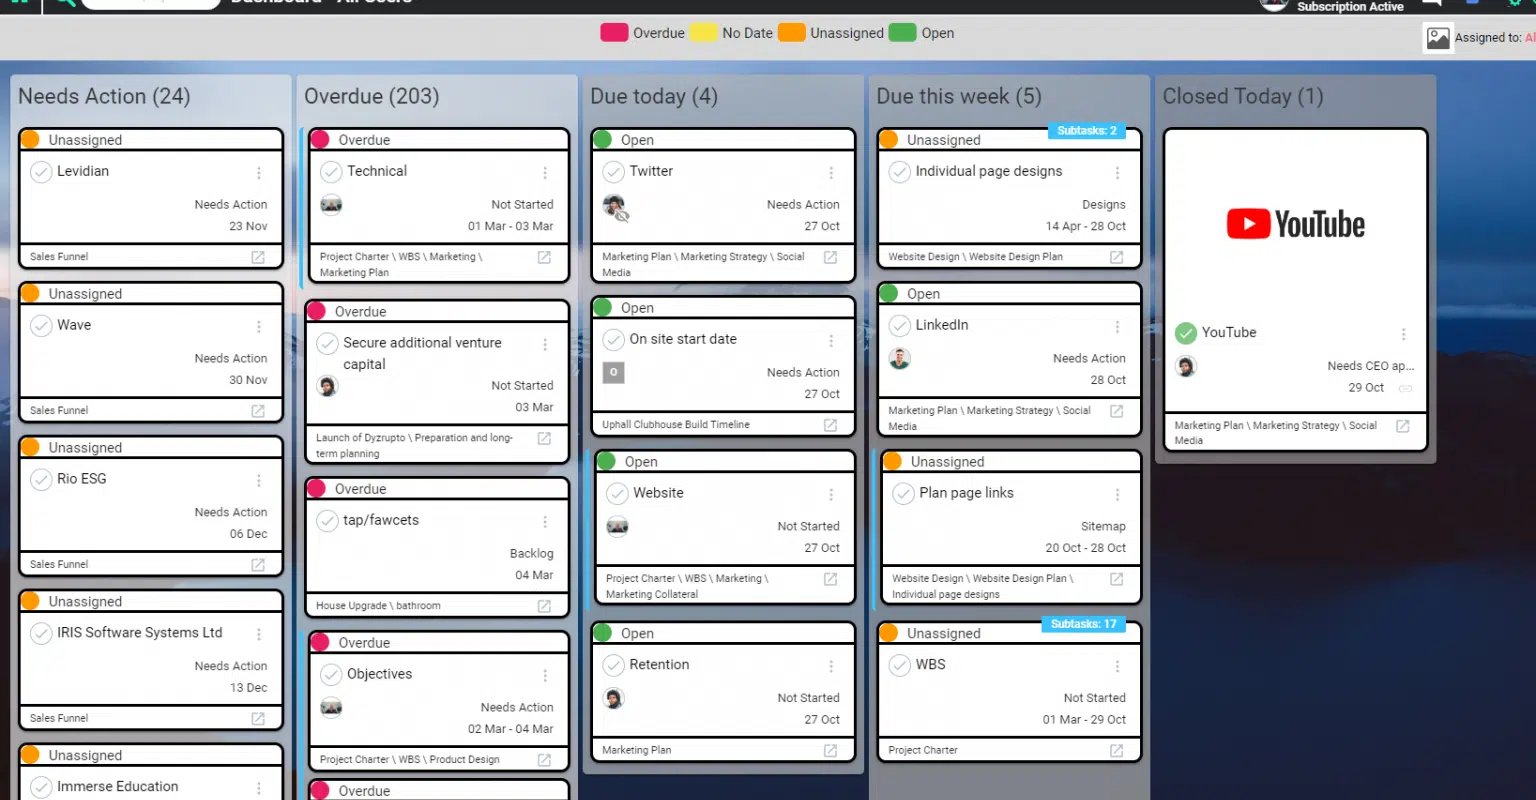Image resolution: width=1536 pixels, height=800 pixels.
Task: Click the pink Overdue legend color swatch
Action: point(613,33)
